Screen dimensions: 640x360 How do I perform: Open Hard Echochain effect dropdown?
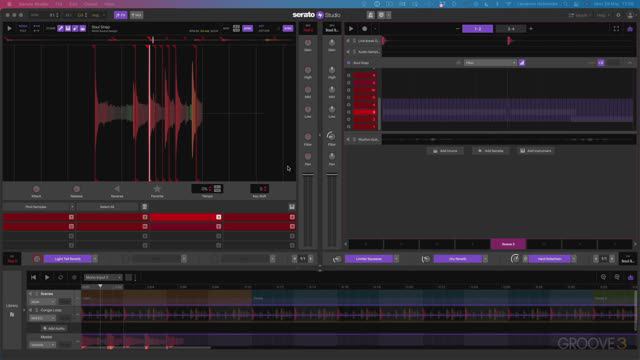(573, 259)
